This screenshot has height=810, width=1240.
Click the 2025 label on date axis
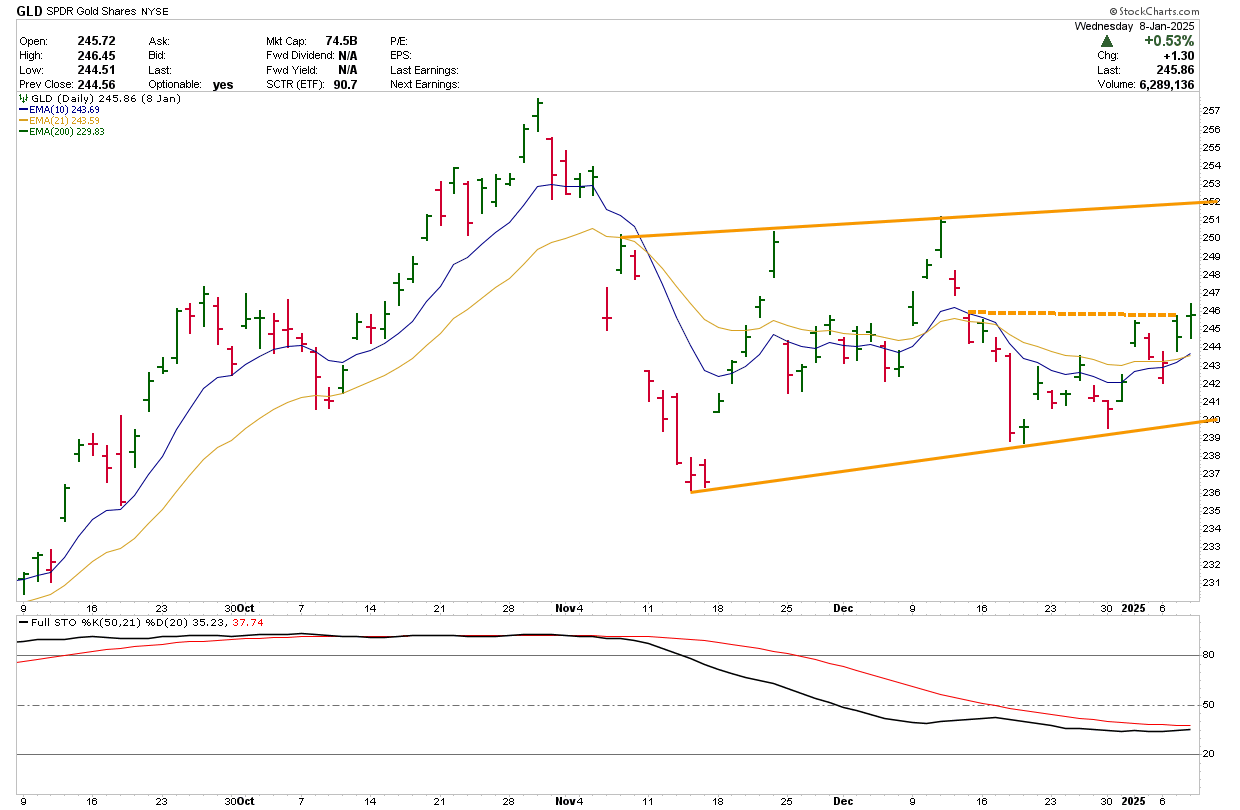(x=1133, y=607)
